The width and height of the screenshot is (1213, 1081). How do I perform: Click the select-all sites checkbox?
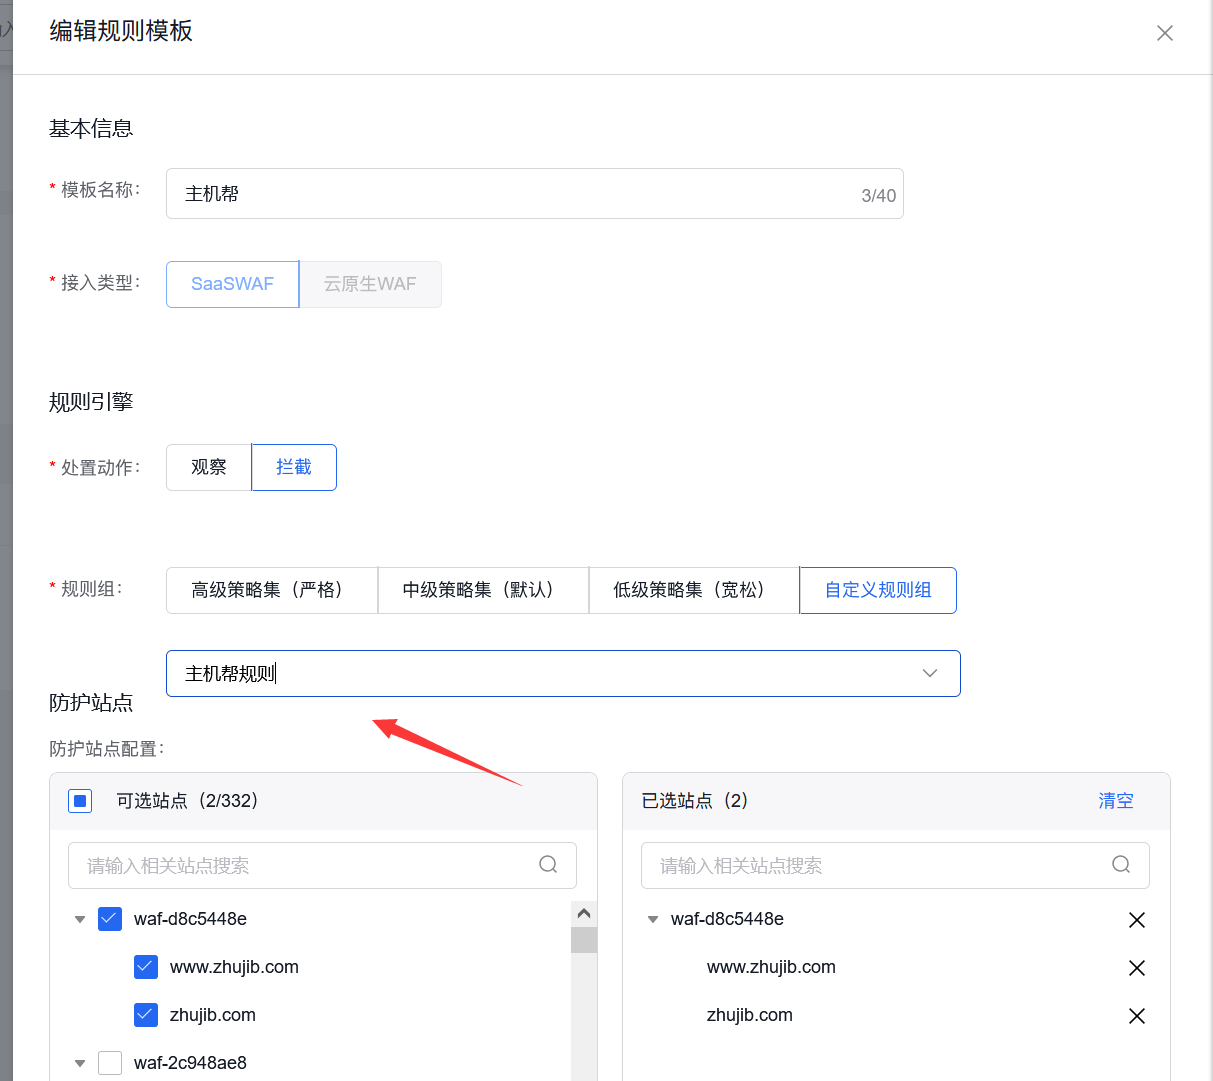80,800
